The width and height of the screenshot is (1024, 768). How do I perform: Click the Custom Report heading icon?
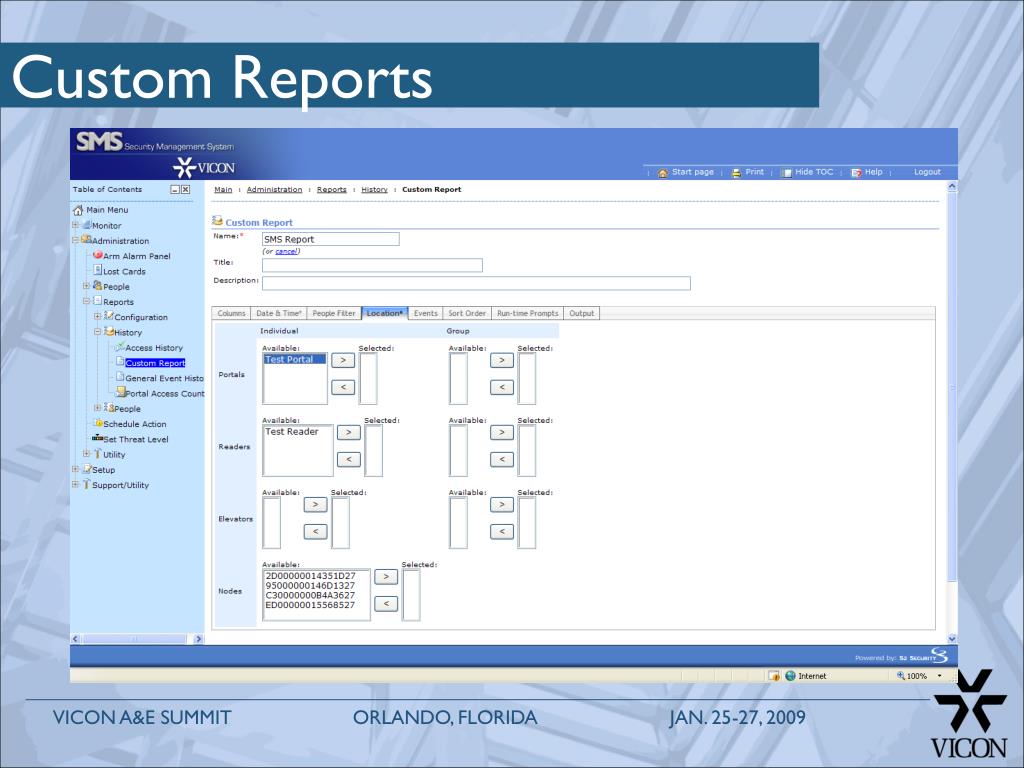tap(217, 221)
